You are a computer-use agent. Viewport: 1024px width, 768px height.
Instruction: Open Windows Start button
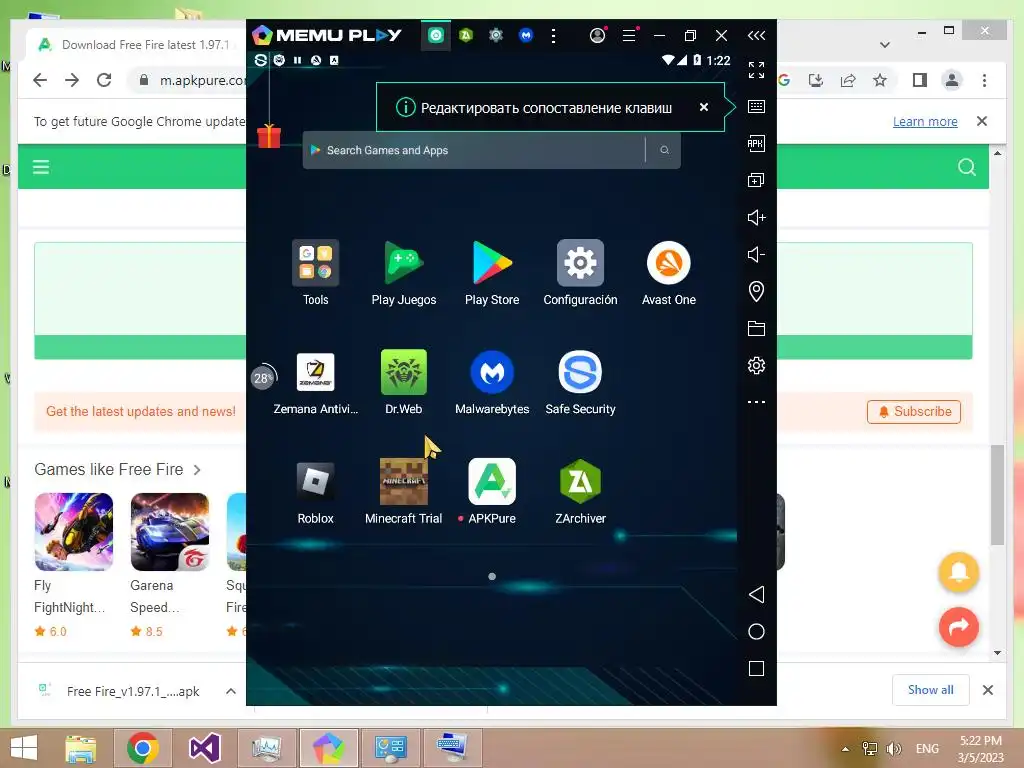click(x=24, y=748)
